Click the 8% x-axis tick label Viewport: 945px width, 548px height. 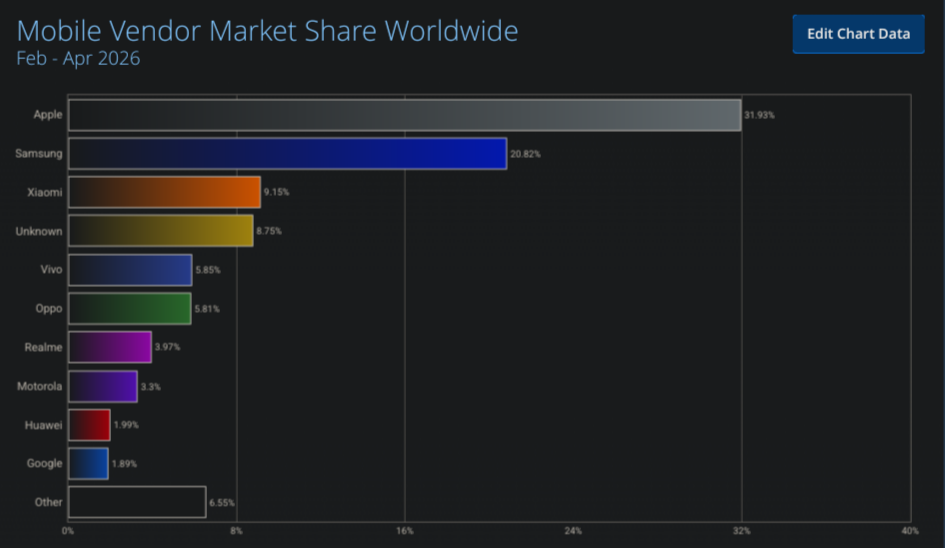click(236, 531)
